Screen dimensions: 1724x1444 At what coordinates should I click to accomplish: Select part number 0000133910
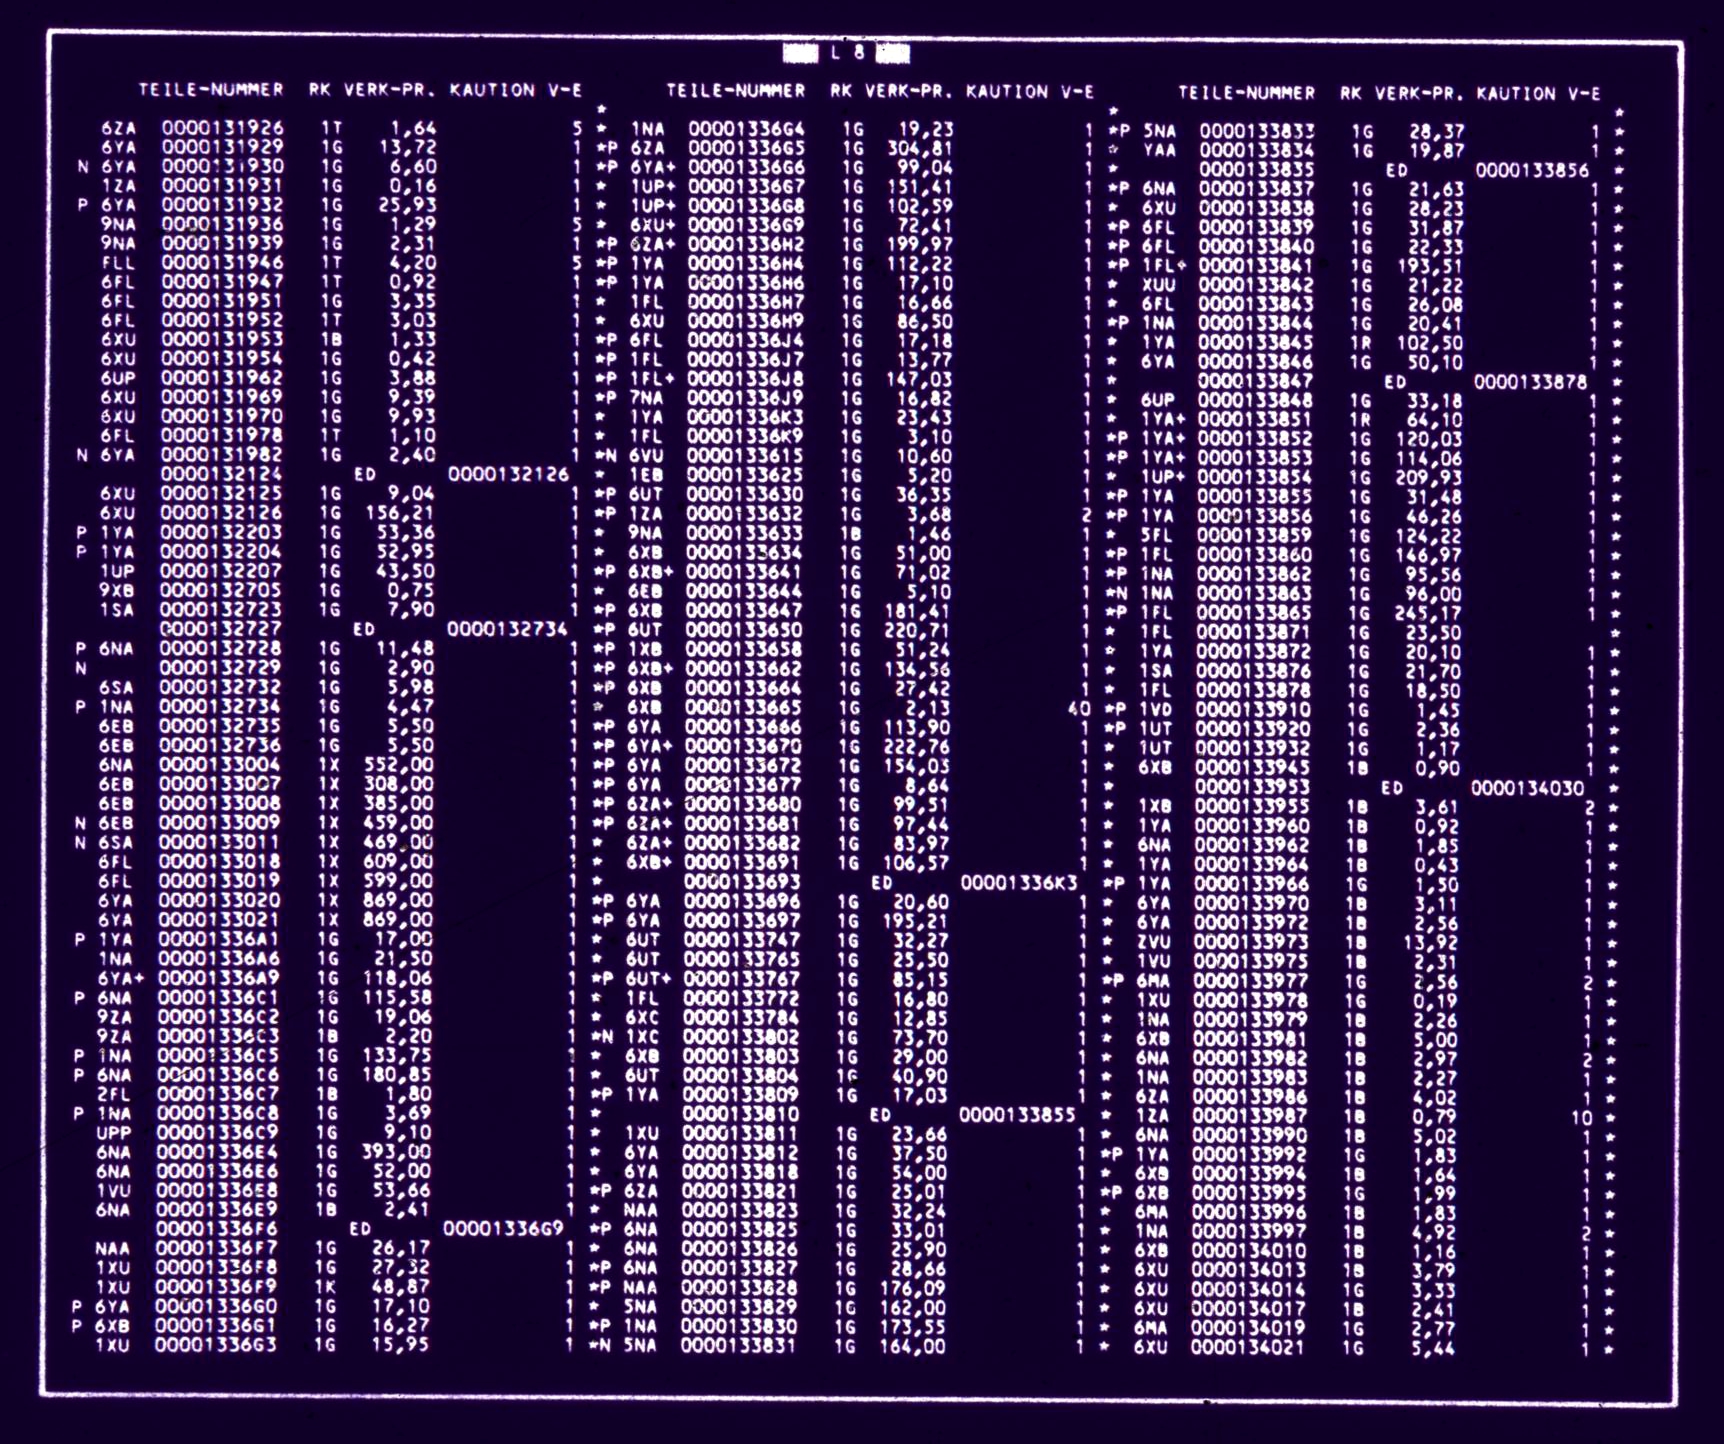pyautogui.click(x=1254, y=709)
